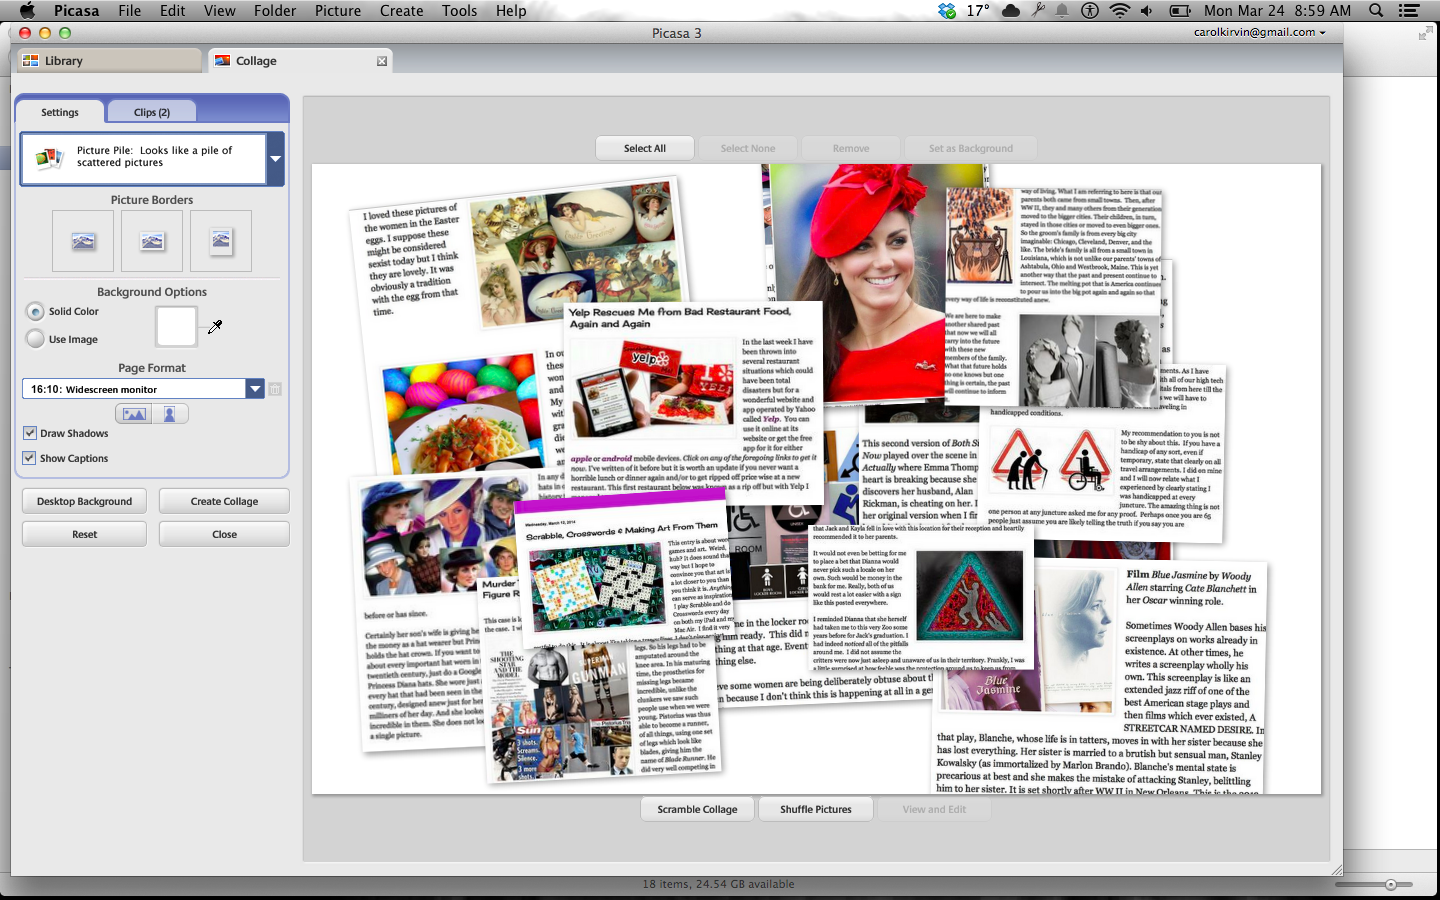The height and width of the screenshot is (900, 1440).
Task: Choose the thin white border style
Action: pos(152,241)
